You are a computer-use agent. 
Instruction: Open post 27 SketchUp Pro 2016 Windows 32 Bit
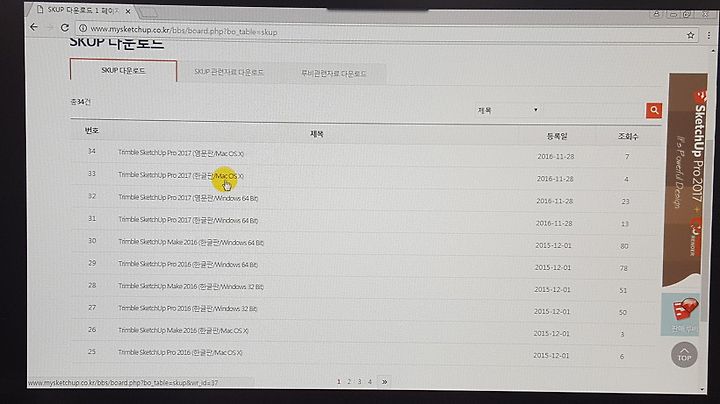click(188, 309)
